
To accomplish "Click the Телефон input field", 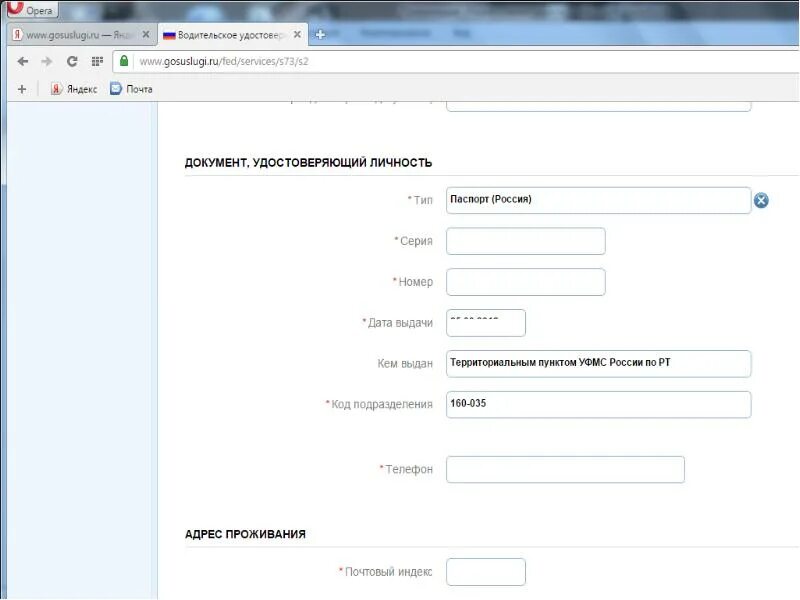I will coord(565,469).
